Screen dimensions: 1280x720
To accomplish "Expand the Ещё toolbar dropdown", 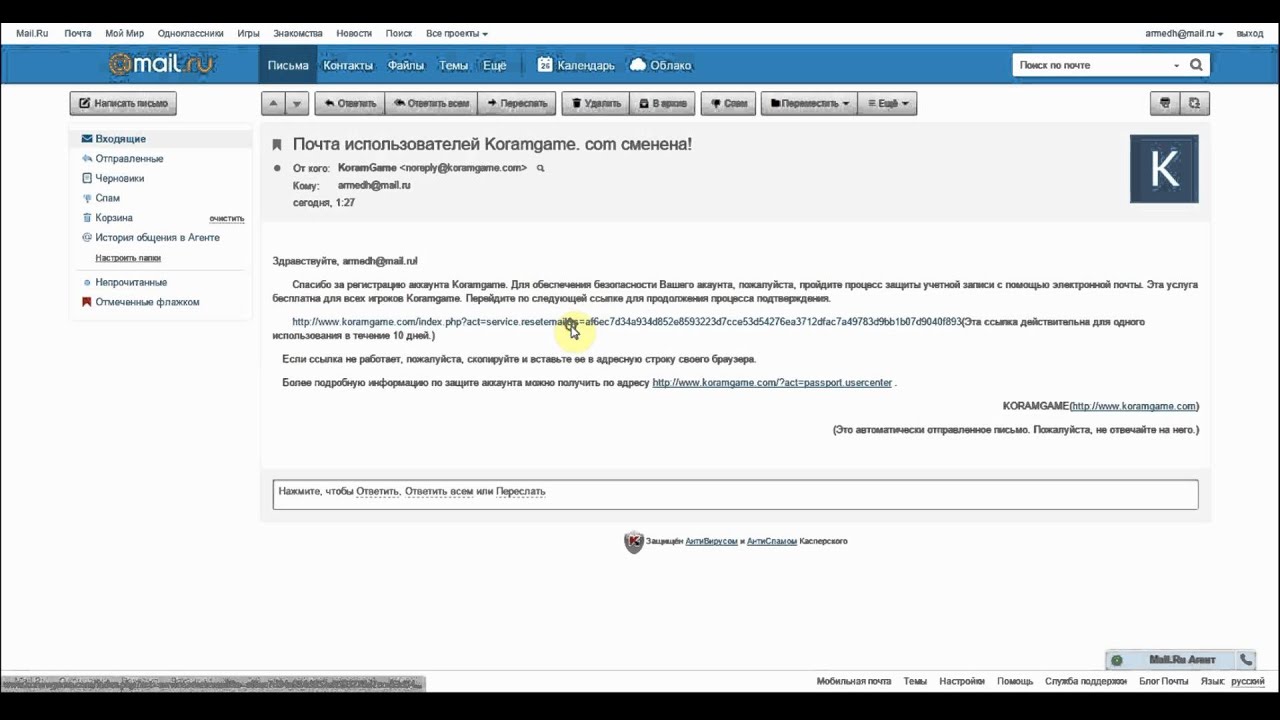I will pos(887,103).
